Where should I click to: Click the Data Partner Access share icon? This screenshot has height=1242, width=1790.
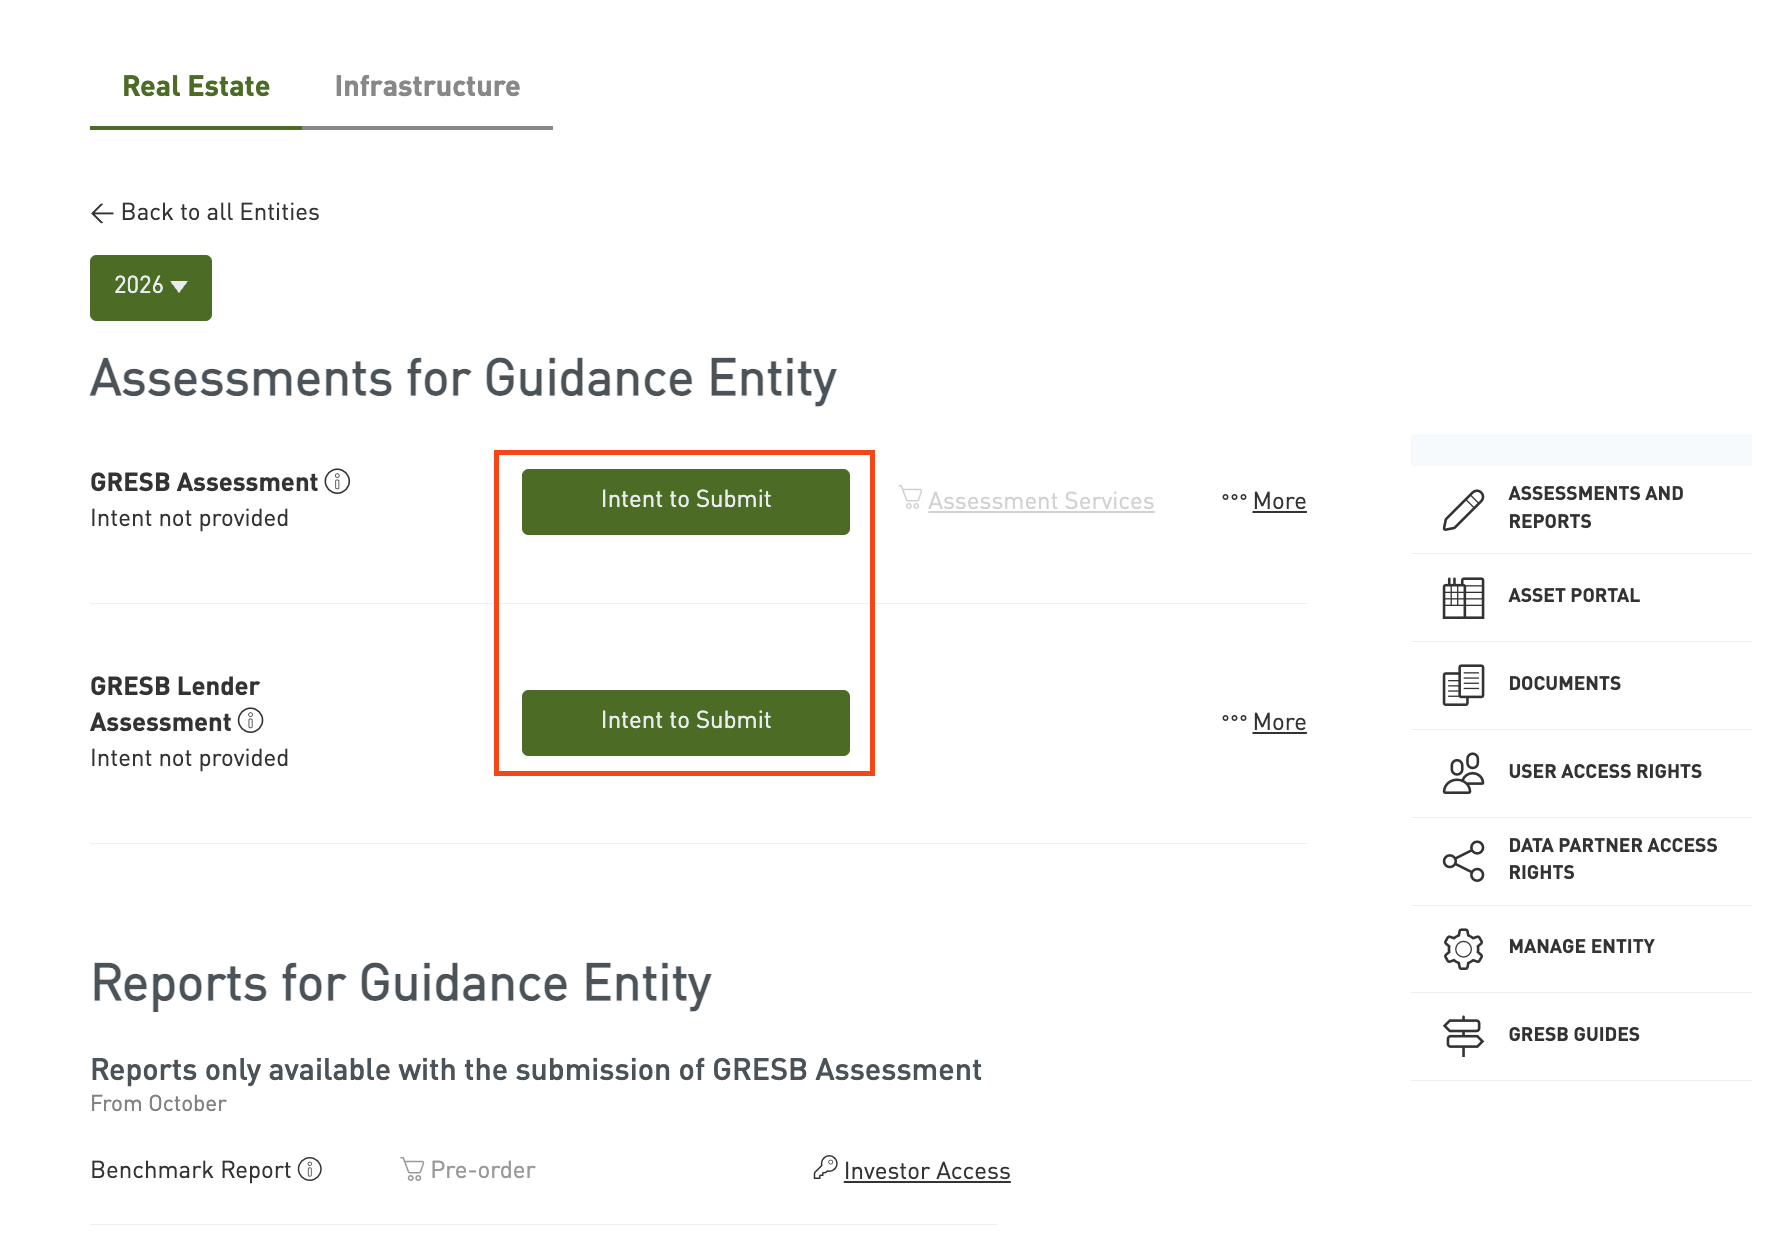[x=1463, y=861]
